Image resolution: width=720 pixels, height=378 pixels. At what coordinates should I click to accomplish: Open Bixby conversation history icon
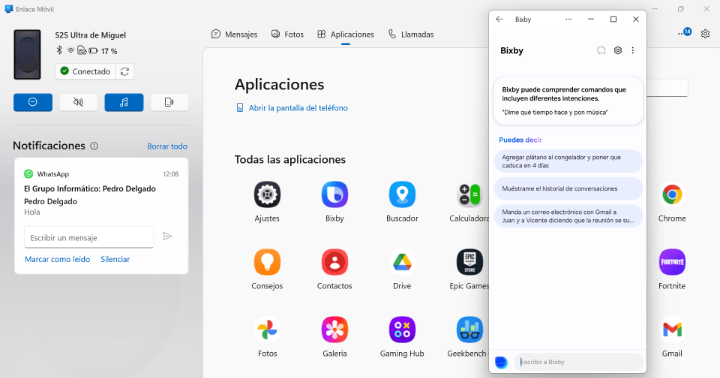coord(601,51)
